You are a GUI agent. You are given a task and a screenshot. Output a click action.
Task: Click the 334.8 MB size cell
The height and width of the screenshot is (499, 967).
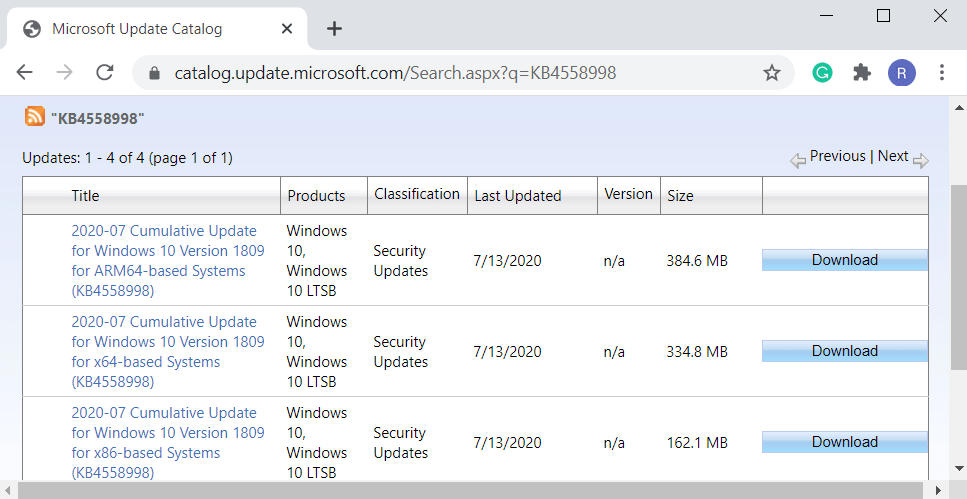pos(697,352)
